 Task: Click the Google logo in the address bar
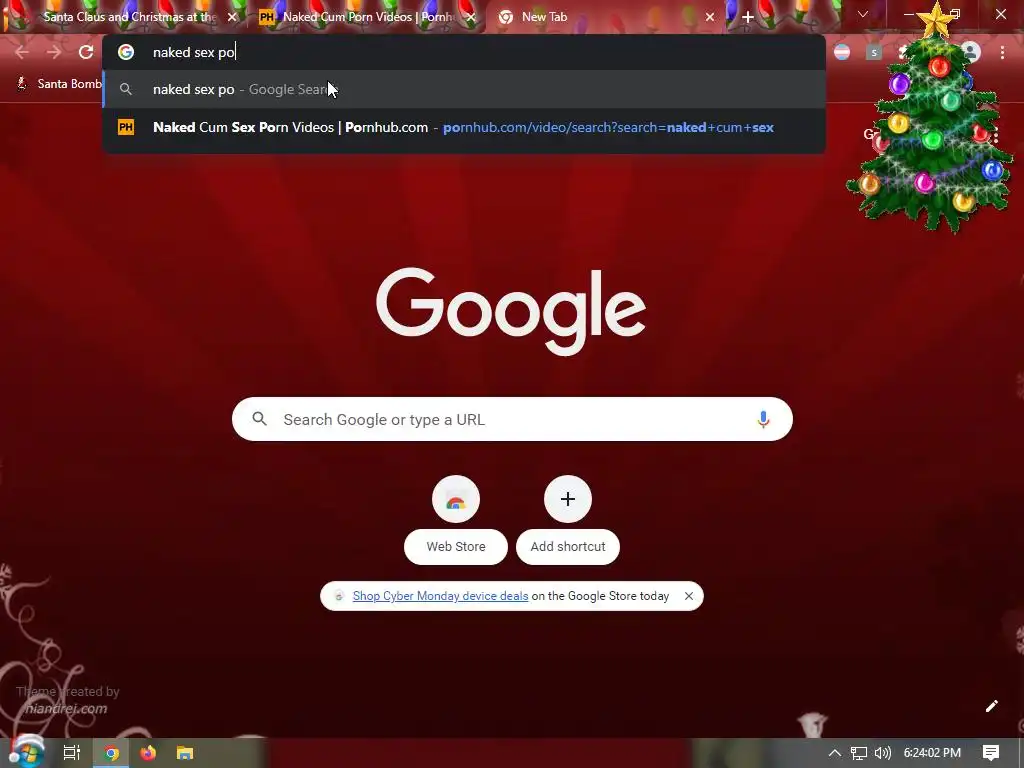[x=125, y=52]
